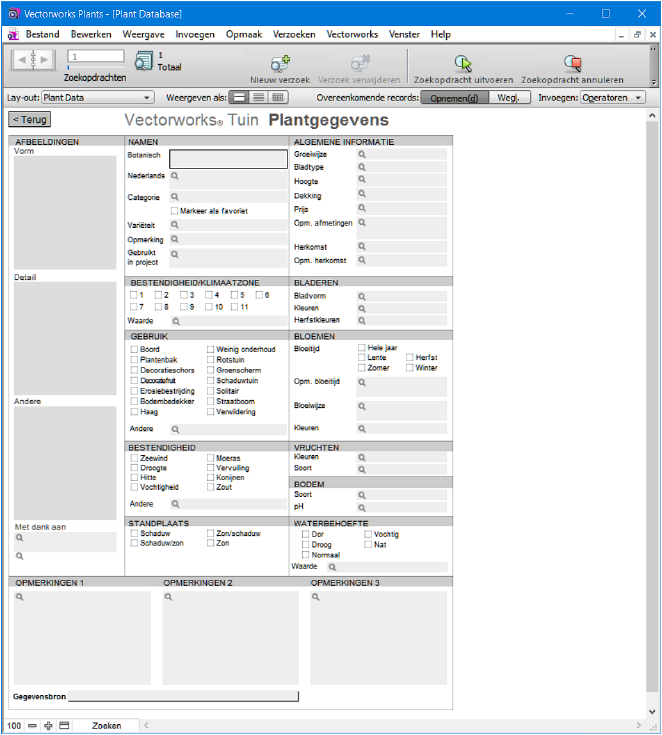
Task: Enable the Rotstuin checkbox
Action: (x=211, y=360)
